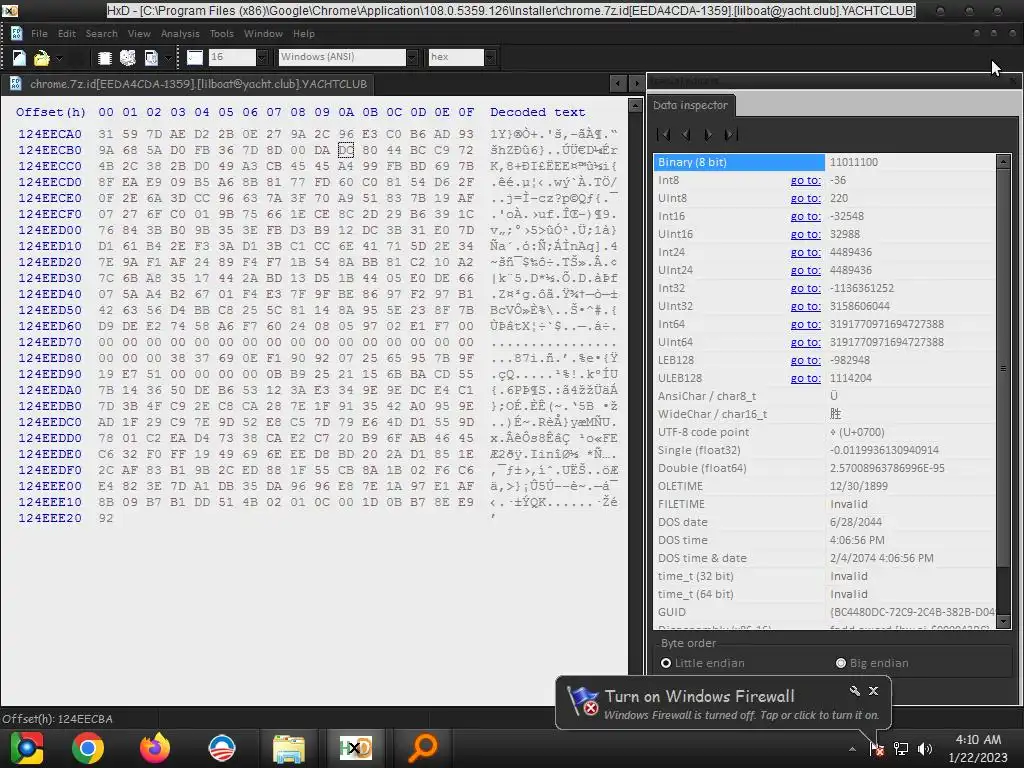Select Big endian byte order
The height and width of the screenshot is (768, 1024).
(x=872, y=663)
